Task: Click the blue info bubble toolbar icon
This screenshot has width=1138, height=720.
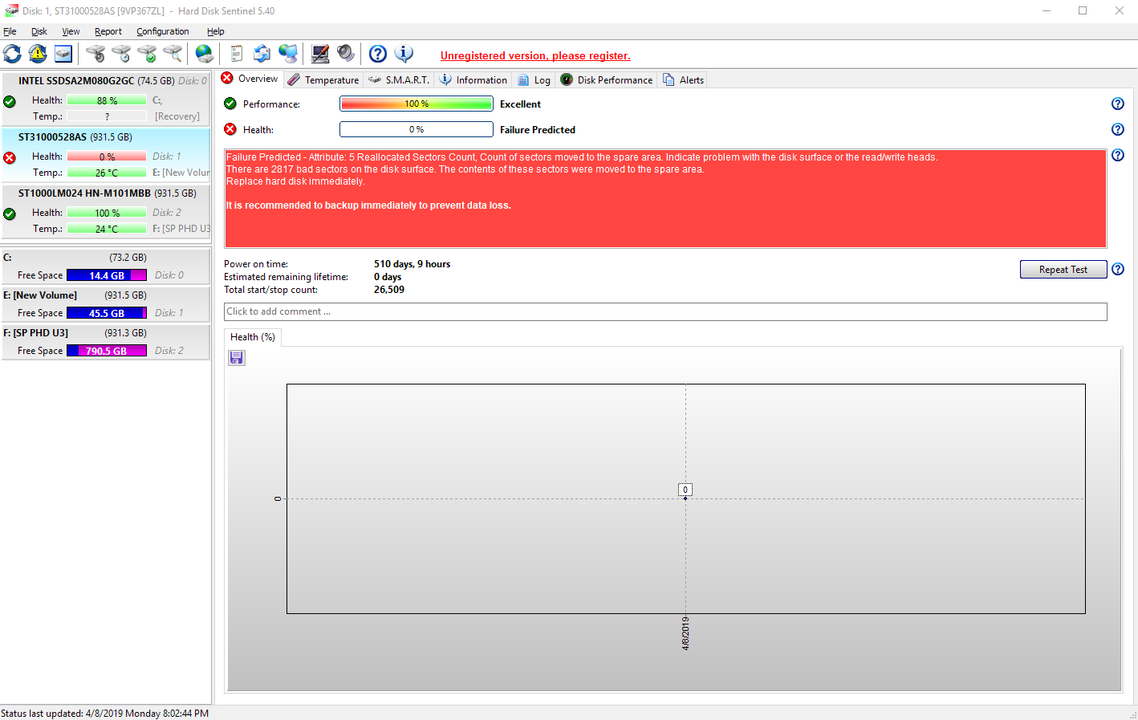Action: 404,54
